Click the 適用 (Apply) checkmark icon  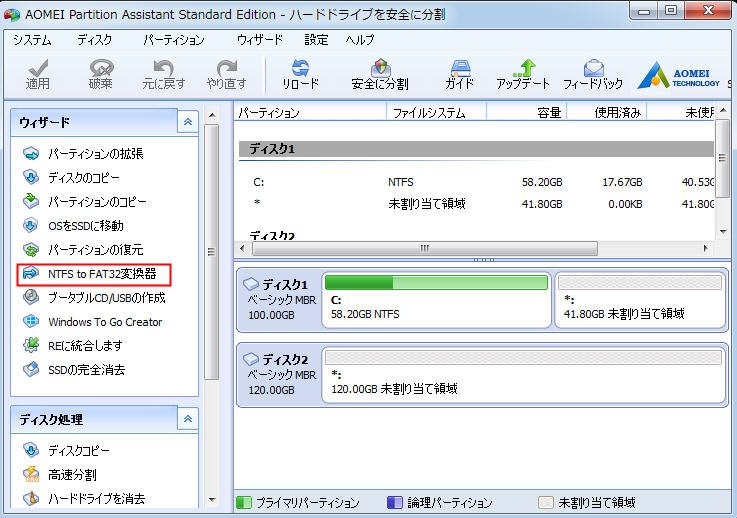38,67
